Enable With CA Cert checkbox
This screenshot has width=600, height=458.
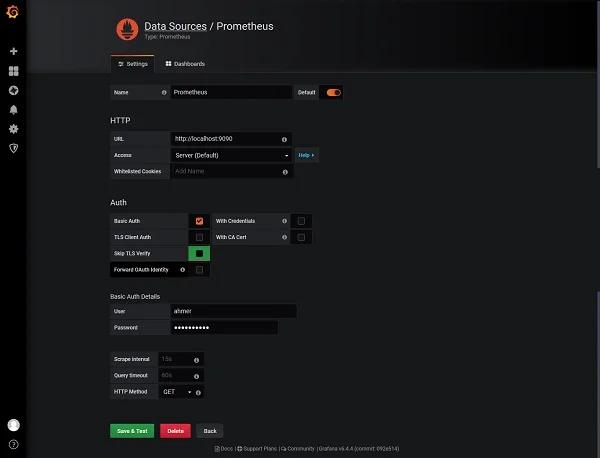tap(301, 237)
